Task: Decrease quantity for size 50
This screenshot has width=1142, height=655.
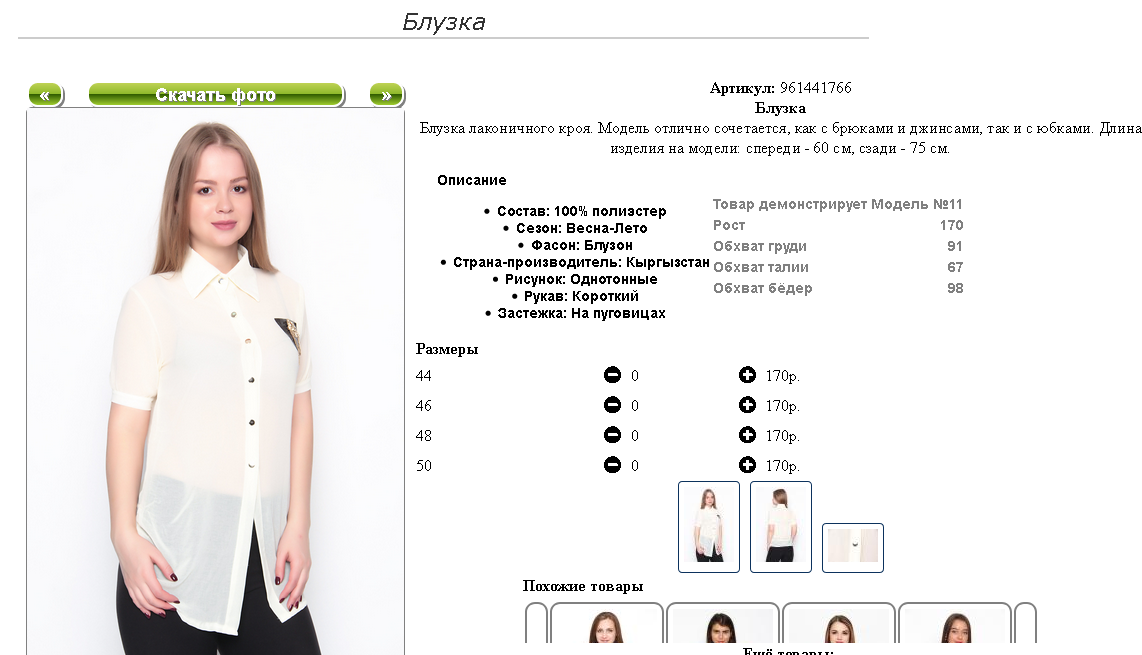Action: pyautogui.click(x=613, y=465)
